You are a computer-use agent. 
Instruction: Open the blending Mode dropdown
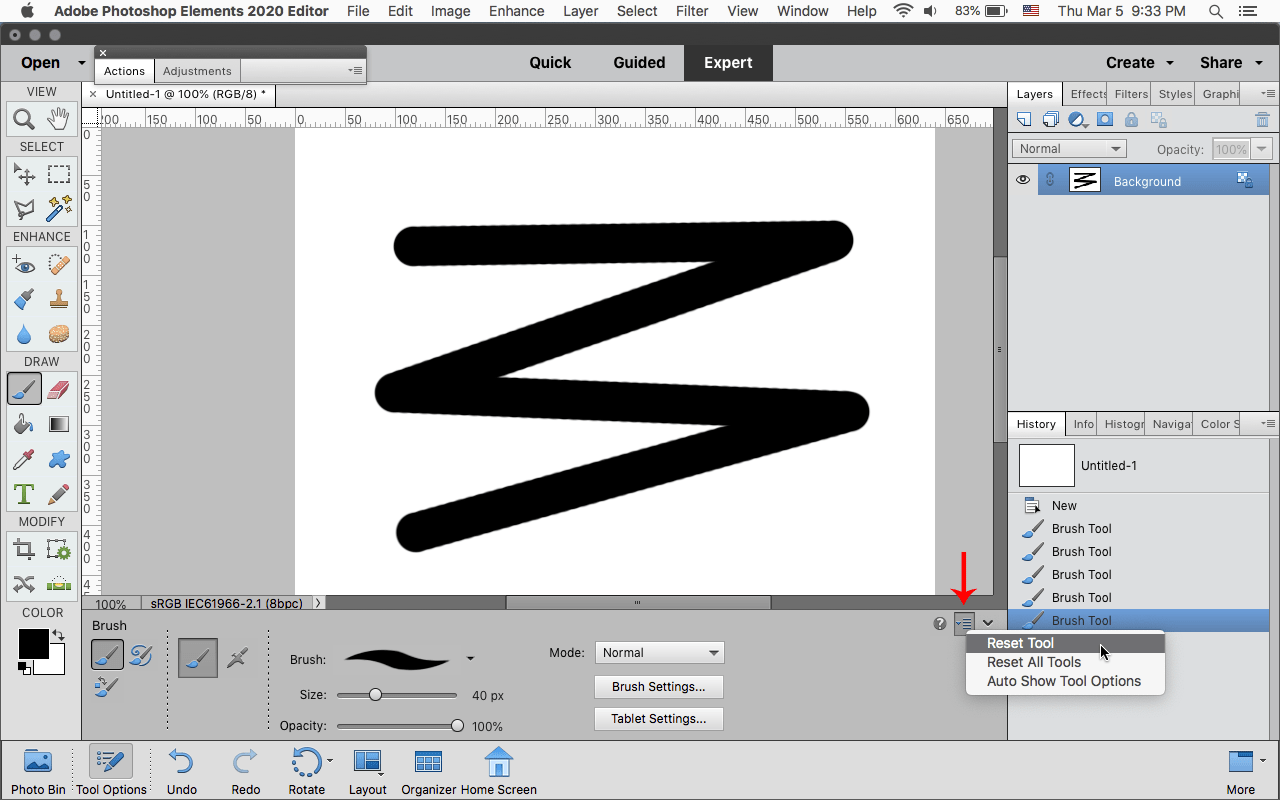pyautogui.click(x=659, y=652)
